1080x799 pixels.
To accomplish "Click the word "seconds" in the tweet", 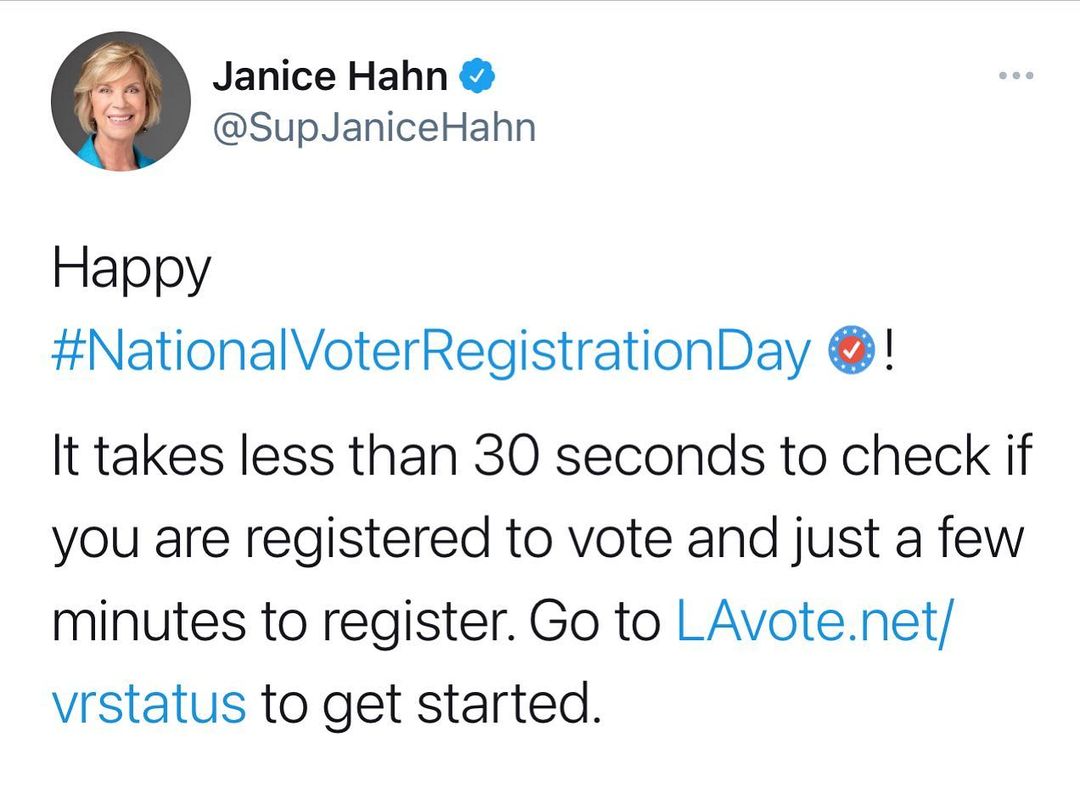I will pyautogui.click(x=670, y=457).
